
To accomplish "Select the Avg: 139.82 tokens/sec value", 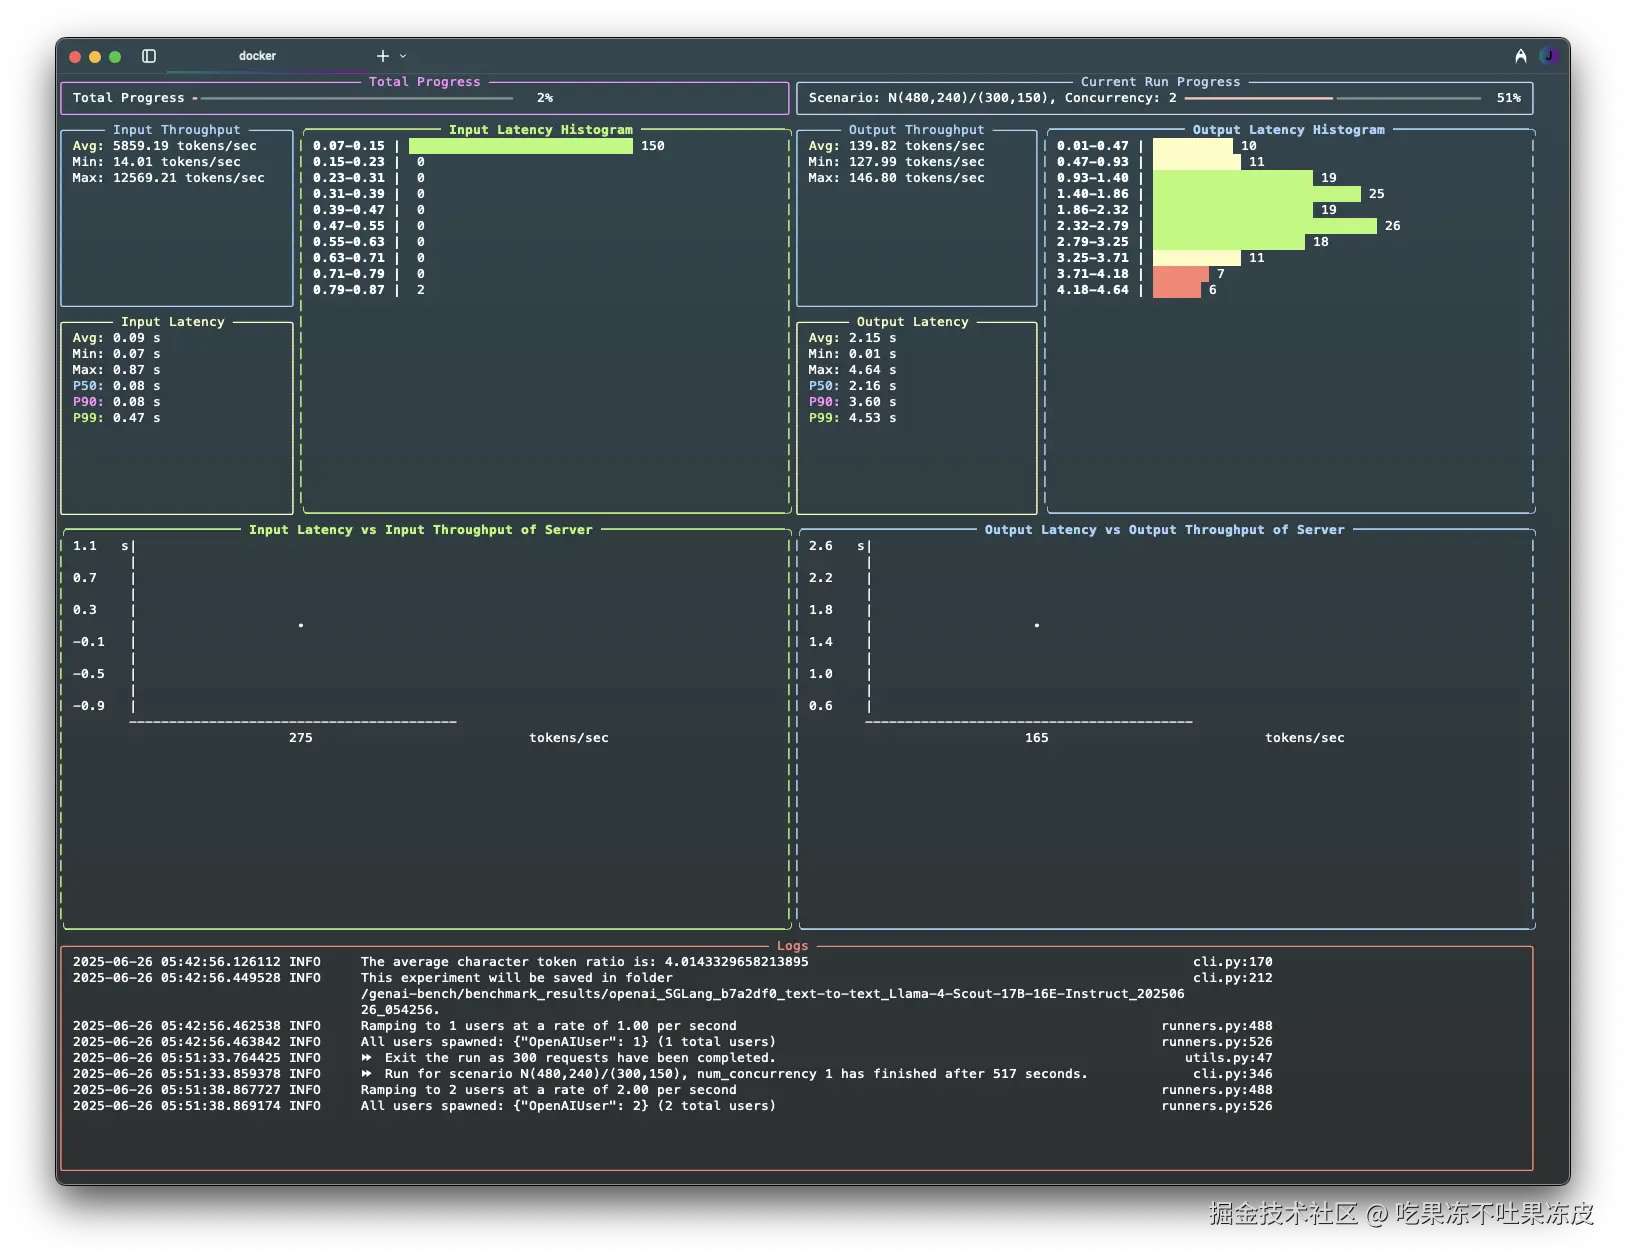I will tap(897, 146).
